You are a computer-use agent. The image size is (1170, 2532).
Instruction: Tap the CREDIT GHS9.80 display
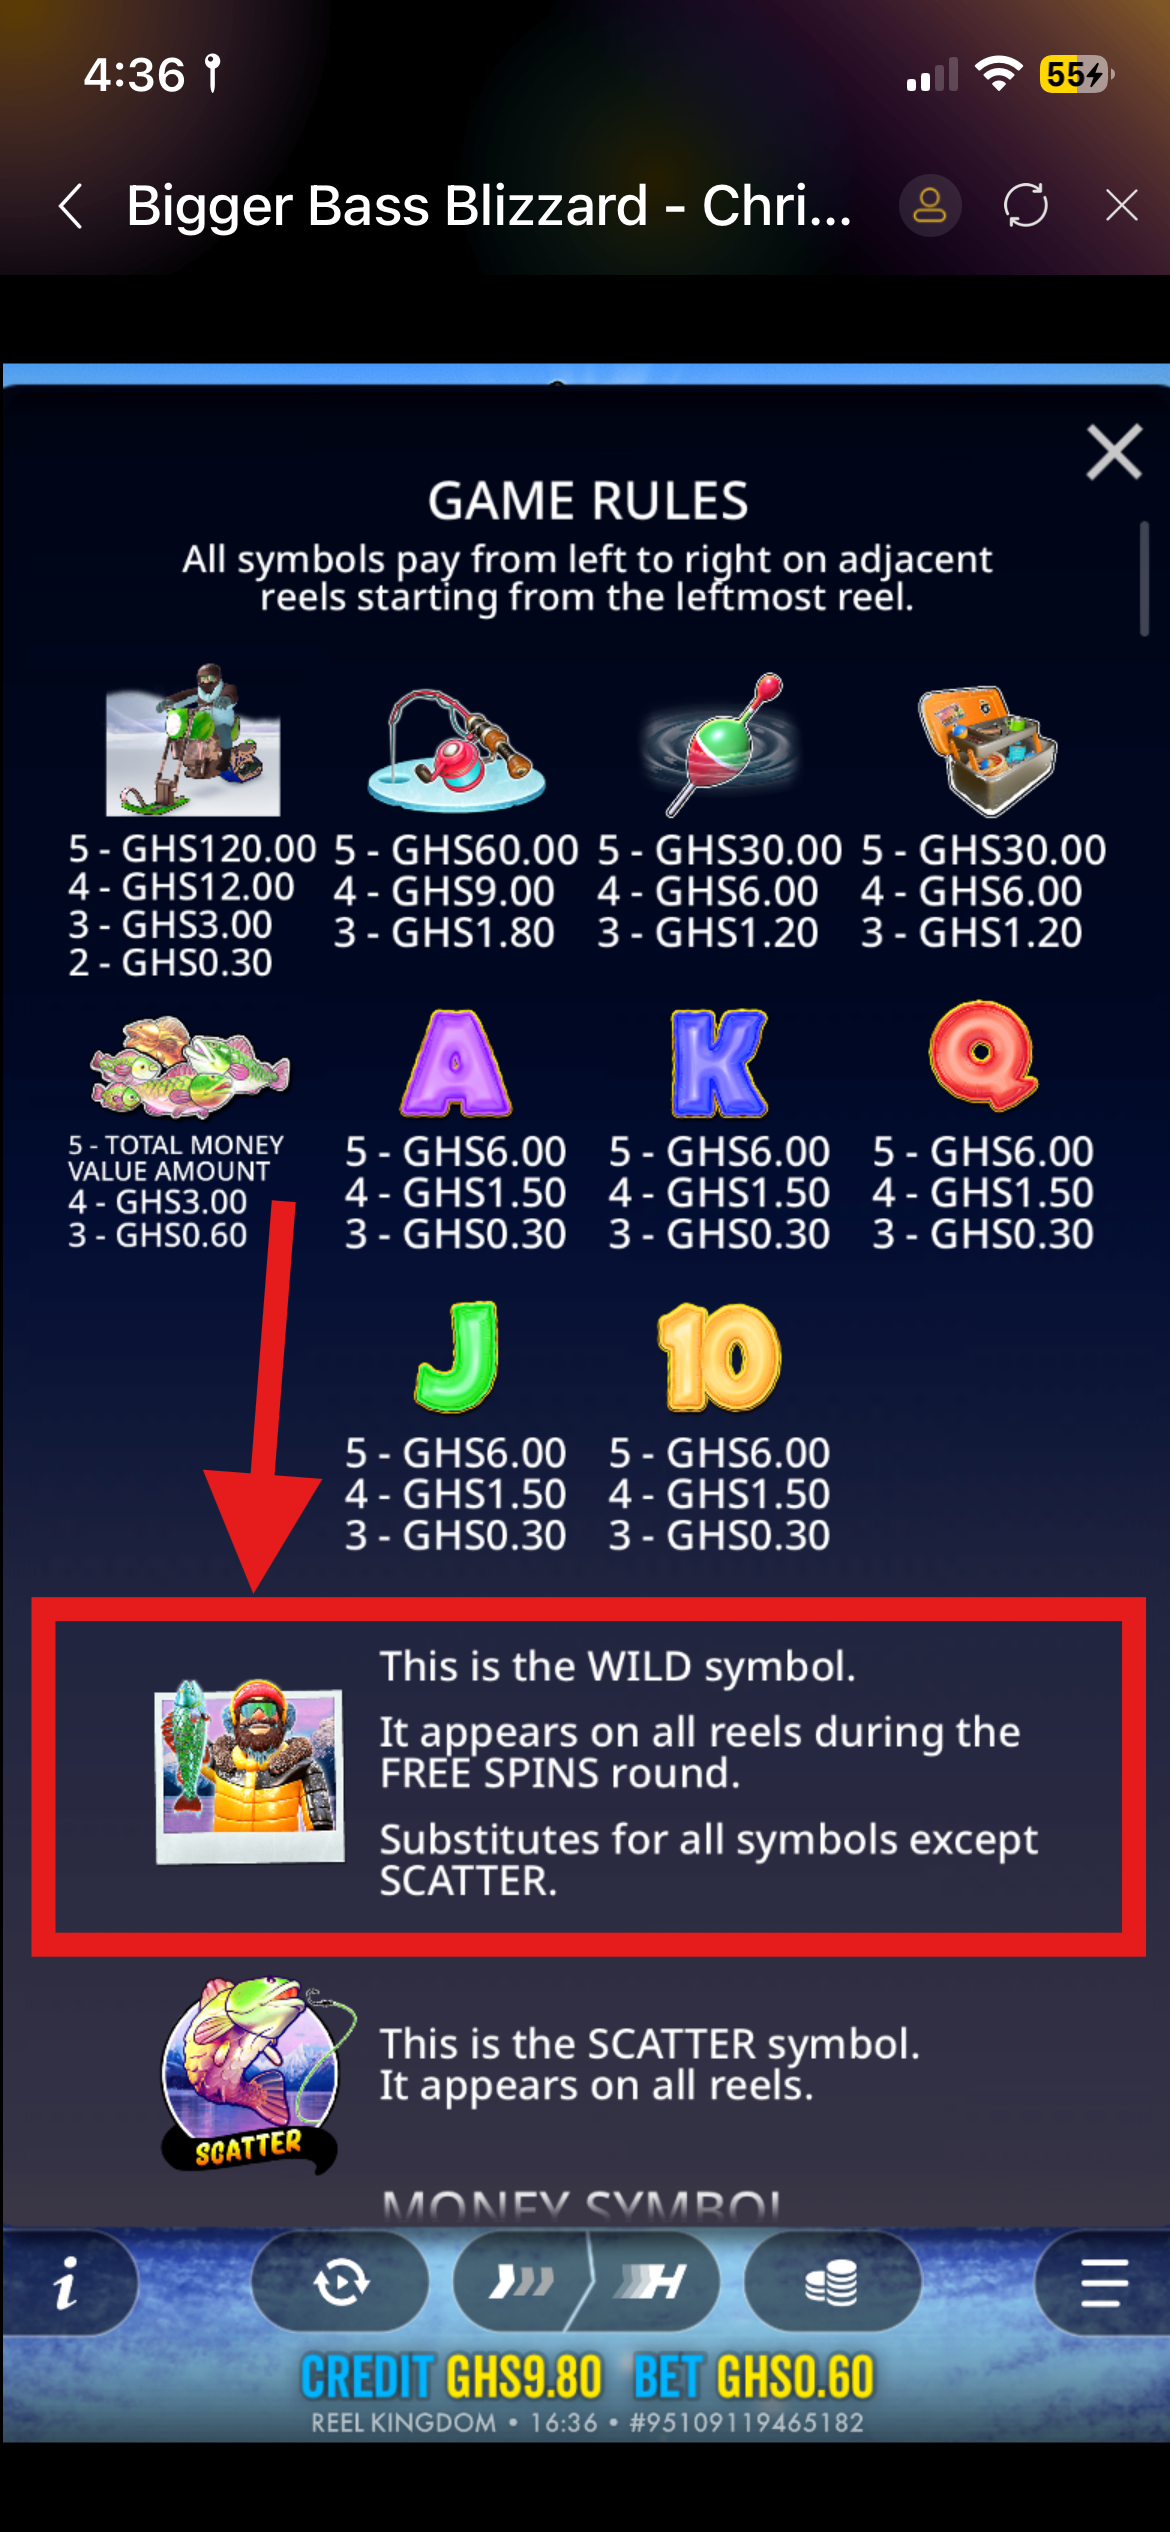click(x=451, y=2378)
